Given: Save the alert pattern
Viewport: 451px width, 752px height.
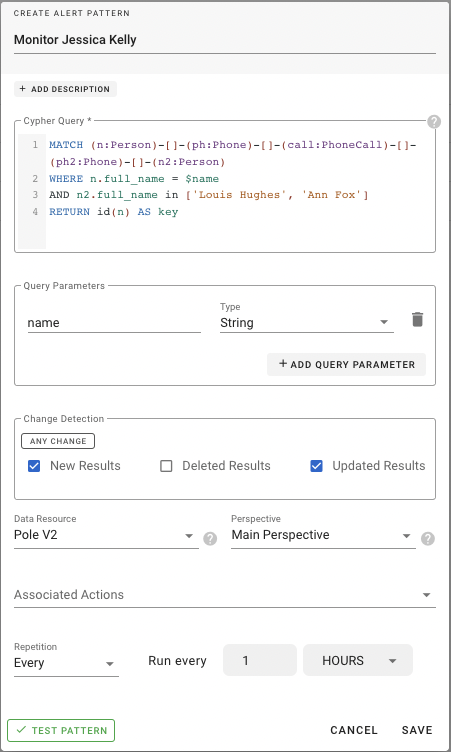Looking at the screenshot, I should (x=417, y=730).
